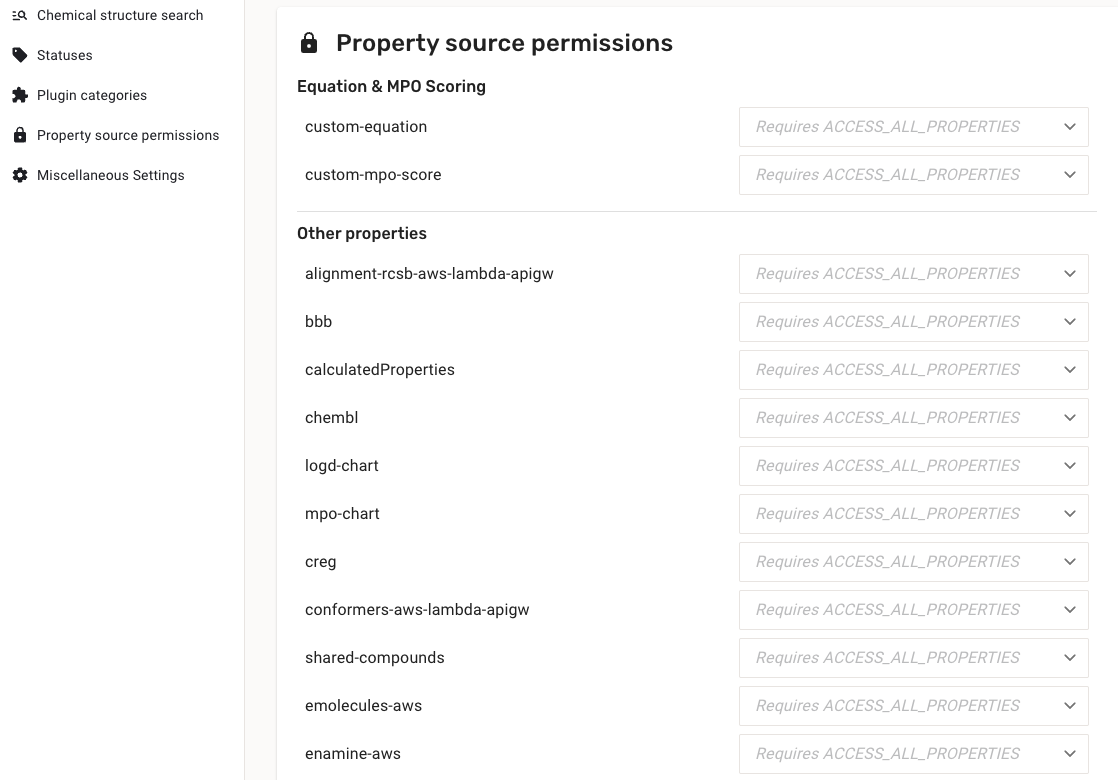Viewport: 1118px width, 780px height.
Task: Click the Statuses tag icon
Action: click(x=20, y=55)
